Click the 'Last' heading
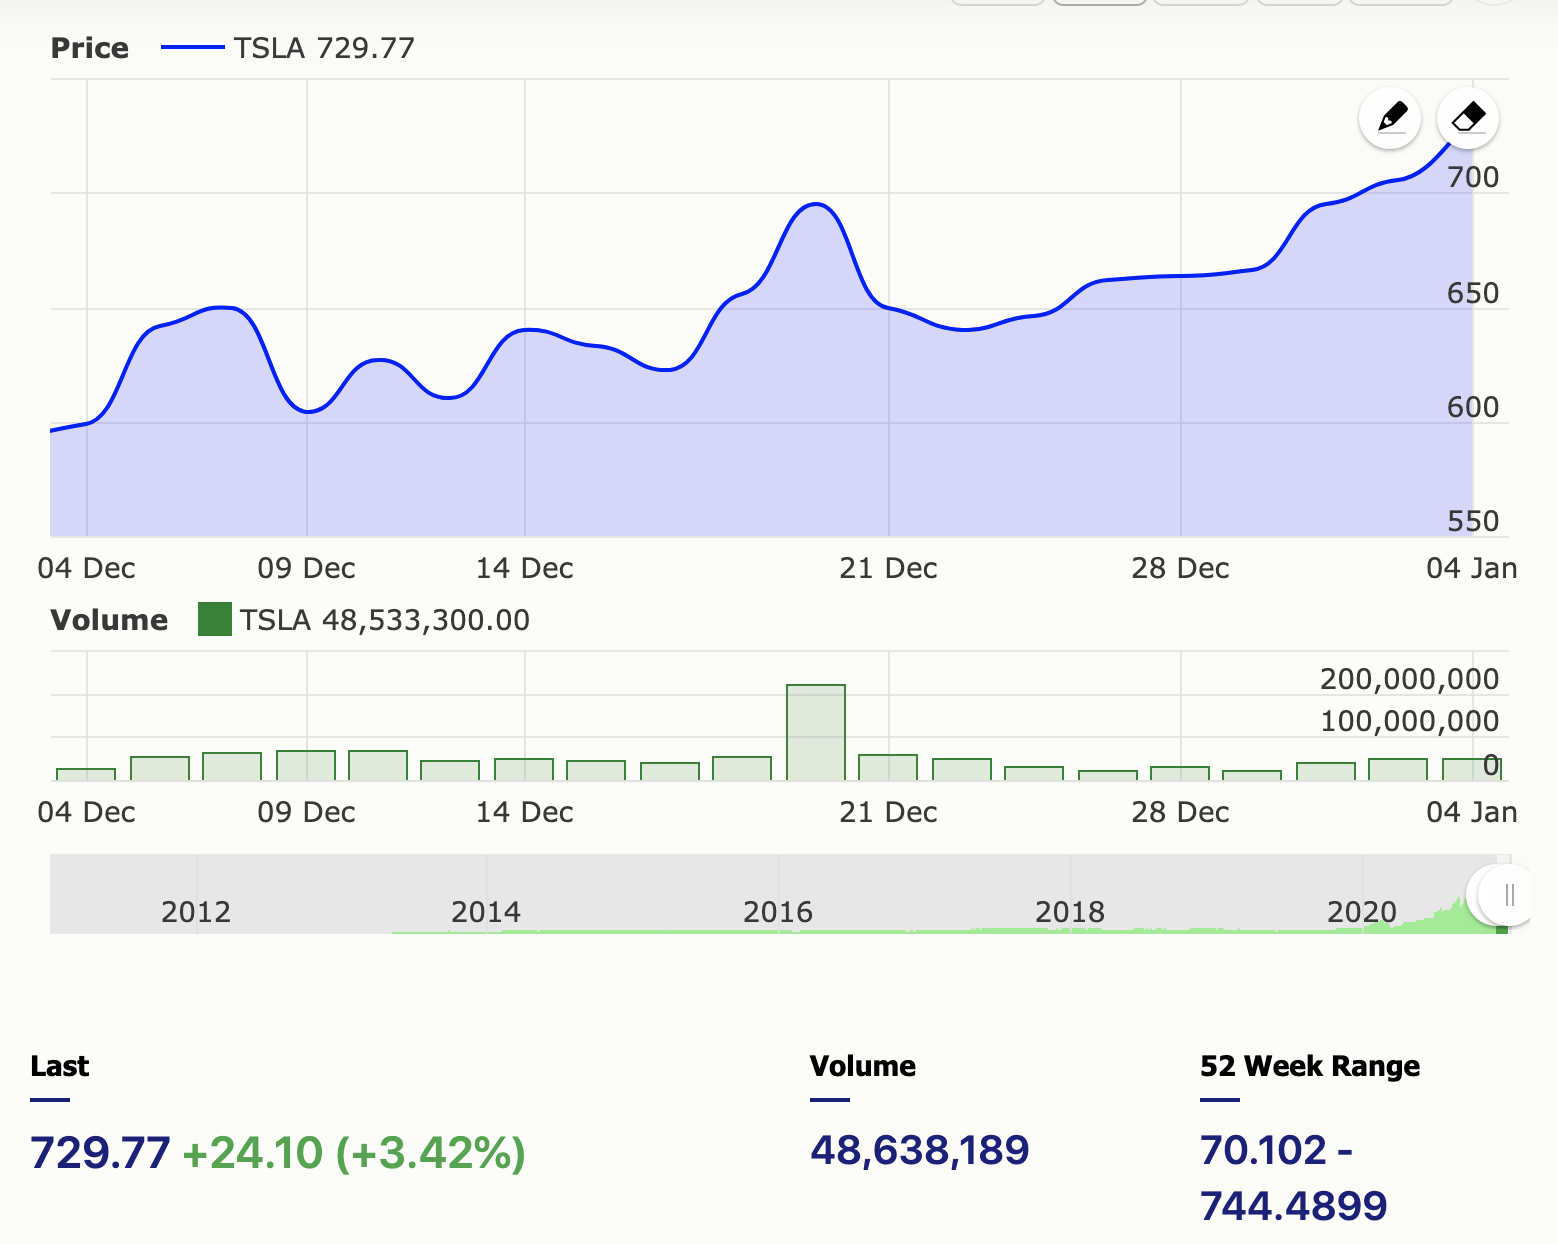Viewport: 1558px width, 1244px height. 60,1066
